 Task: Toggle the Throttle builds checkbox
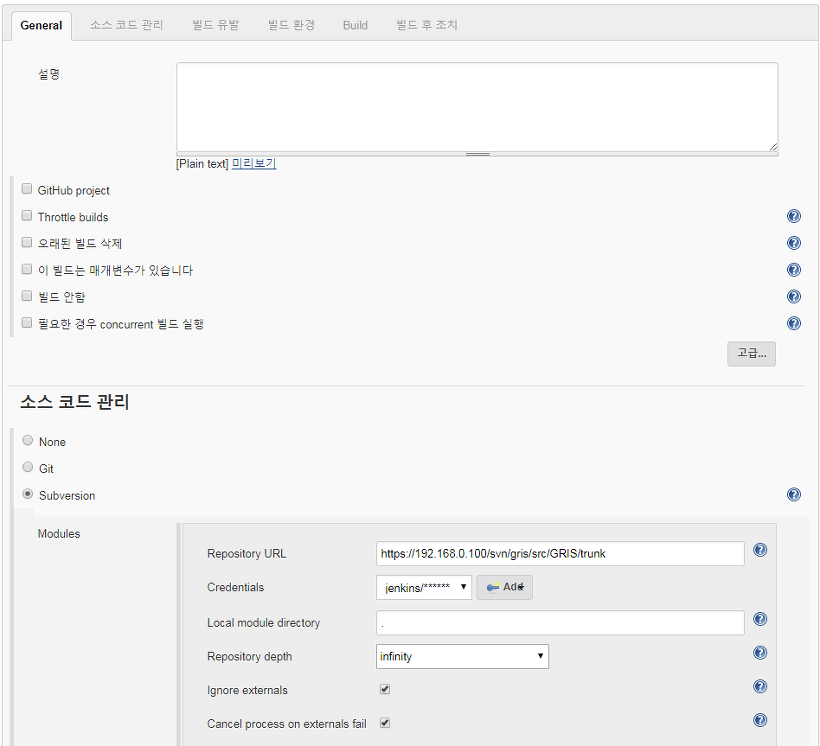pyautogui.click(x=27, y=216)
